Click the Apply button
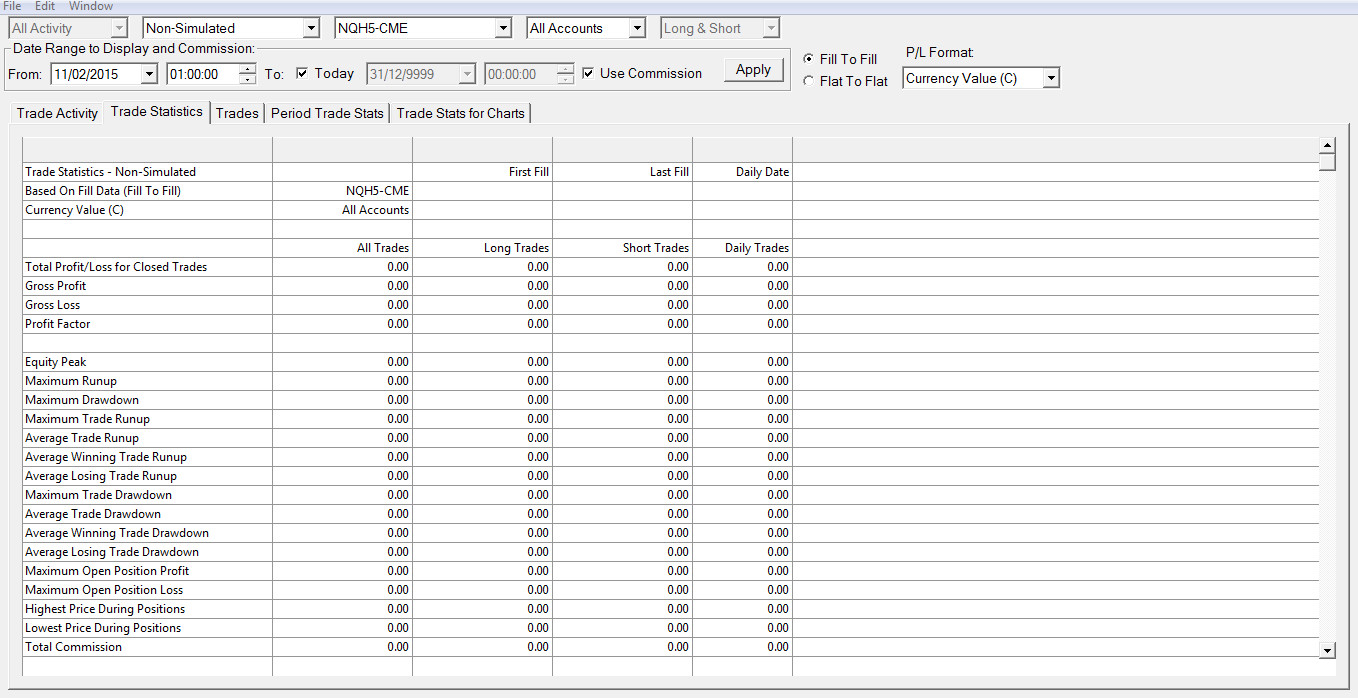This screenshot has width=1358, height=698. (x=753, y=70)
